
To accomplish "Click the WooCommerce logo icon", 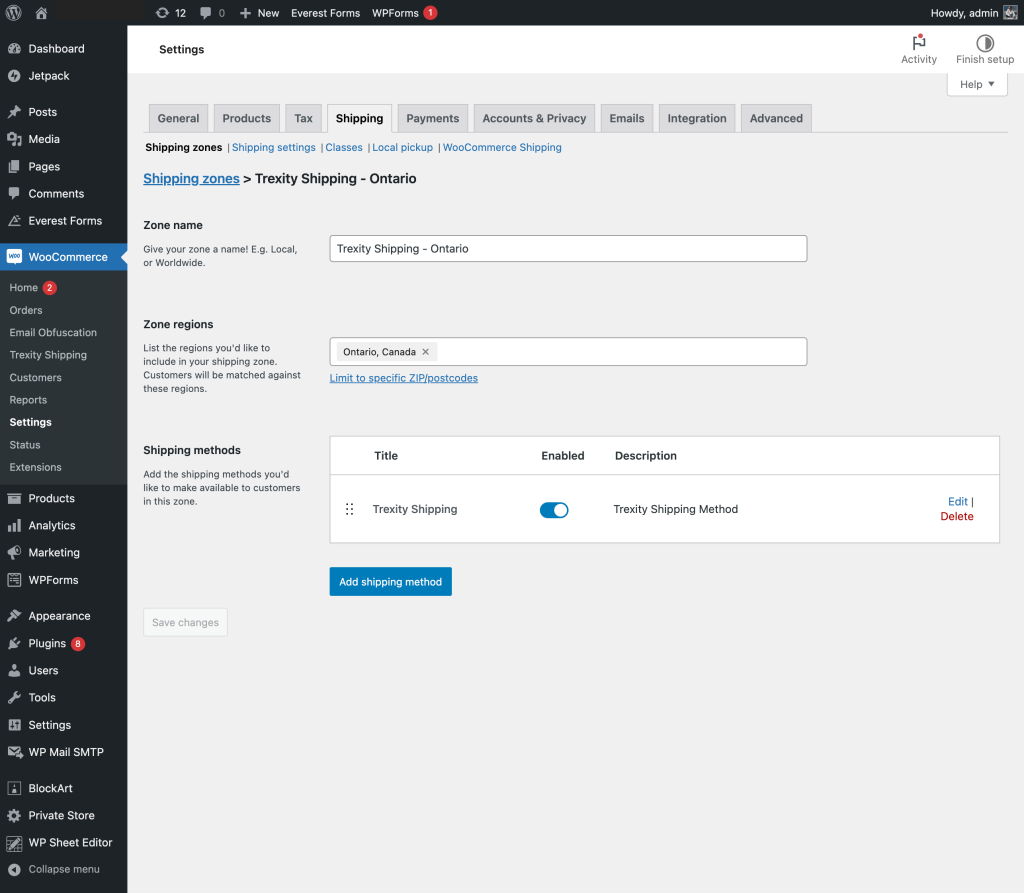I will [x=14, y=257].
